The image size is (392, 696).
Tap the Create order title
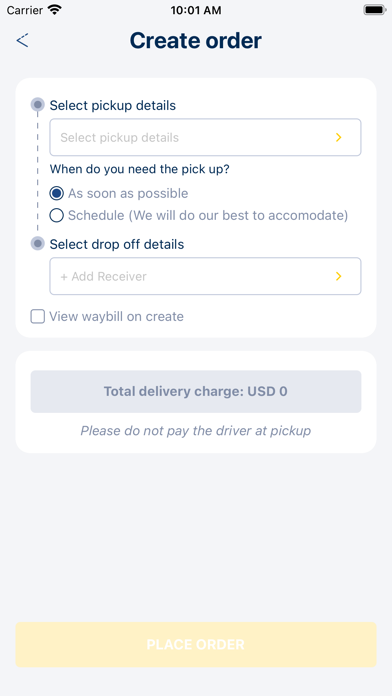(196, 40)
